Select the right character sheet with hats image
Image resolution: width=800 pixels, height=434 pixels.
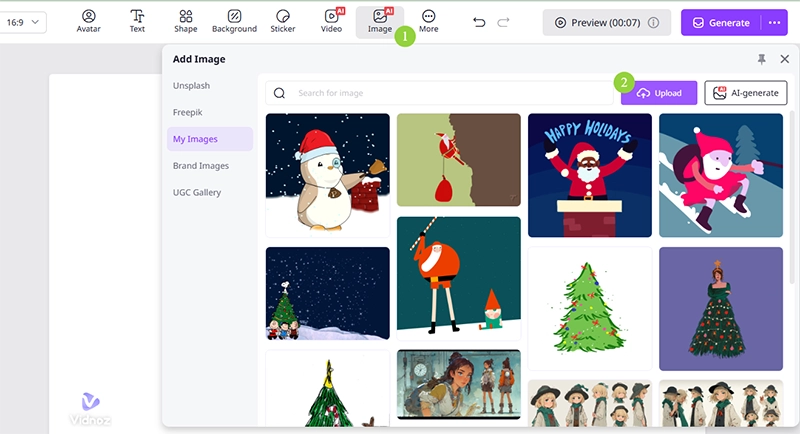pos(721,403)
